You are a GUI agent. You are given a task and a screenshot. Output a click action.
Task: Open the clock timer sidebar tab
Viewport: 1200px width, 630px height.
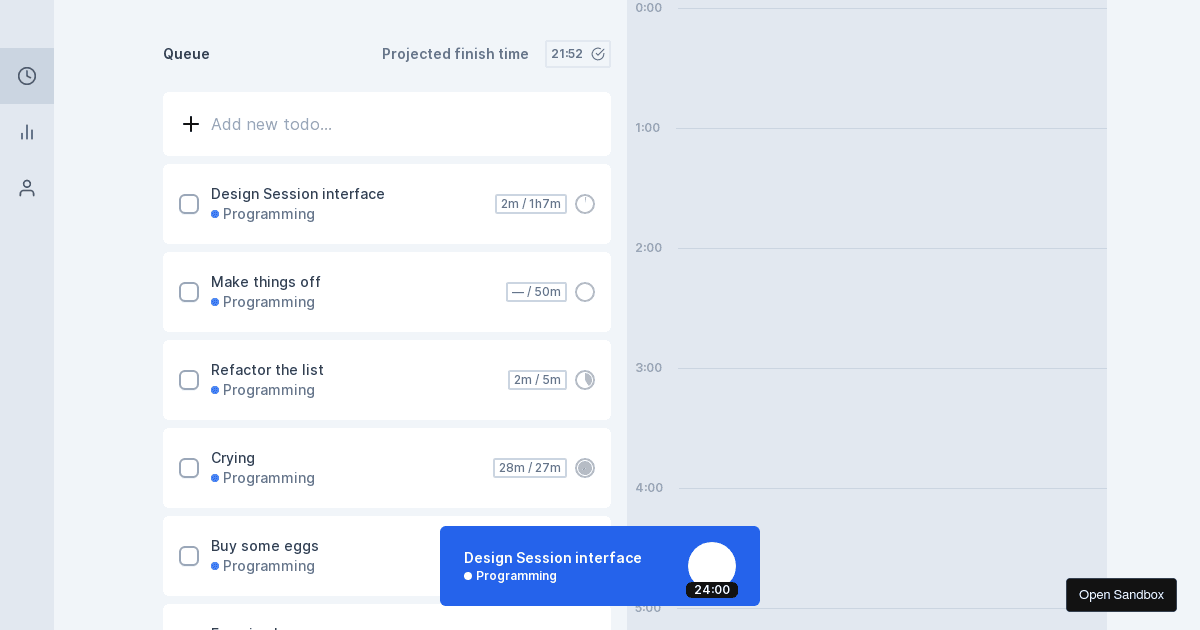point(27,76)
